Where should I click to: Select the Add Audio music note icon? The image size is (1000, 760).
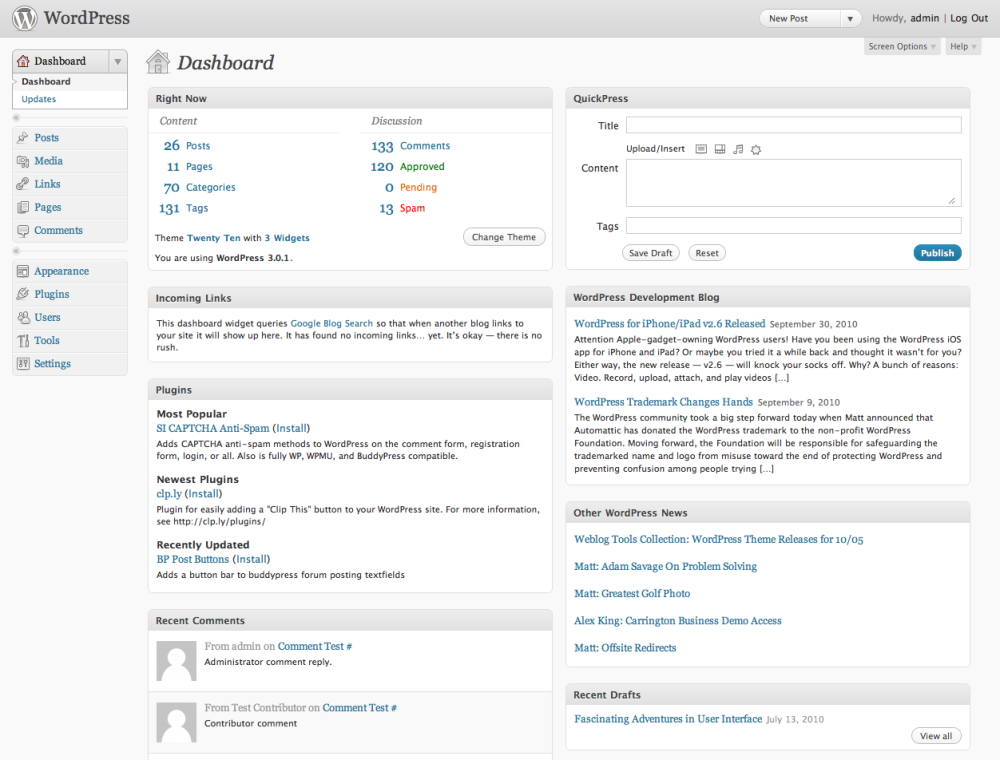[x=738, y=149]
